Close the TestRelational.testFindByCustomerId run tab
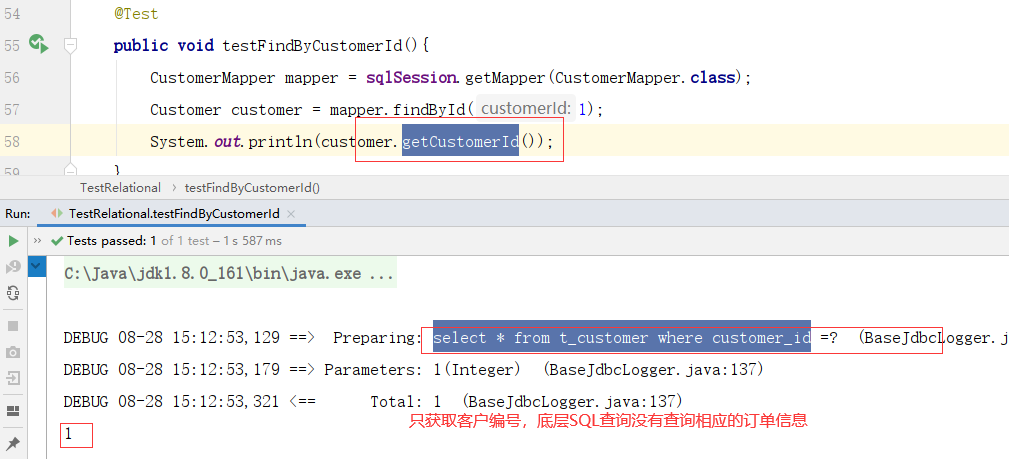This screenshot has width=1009, height=459. [x=291, y=214]
